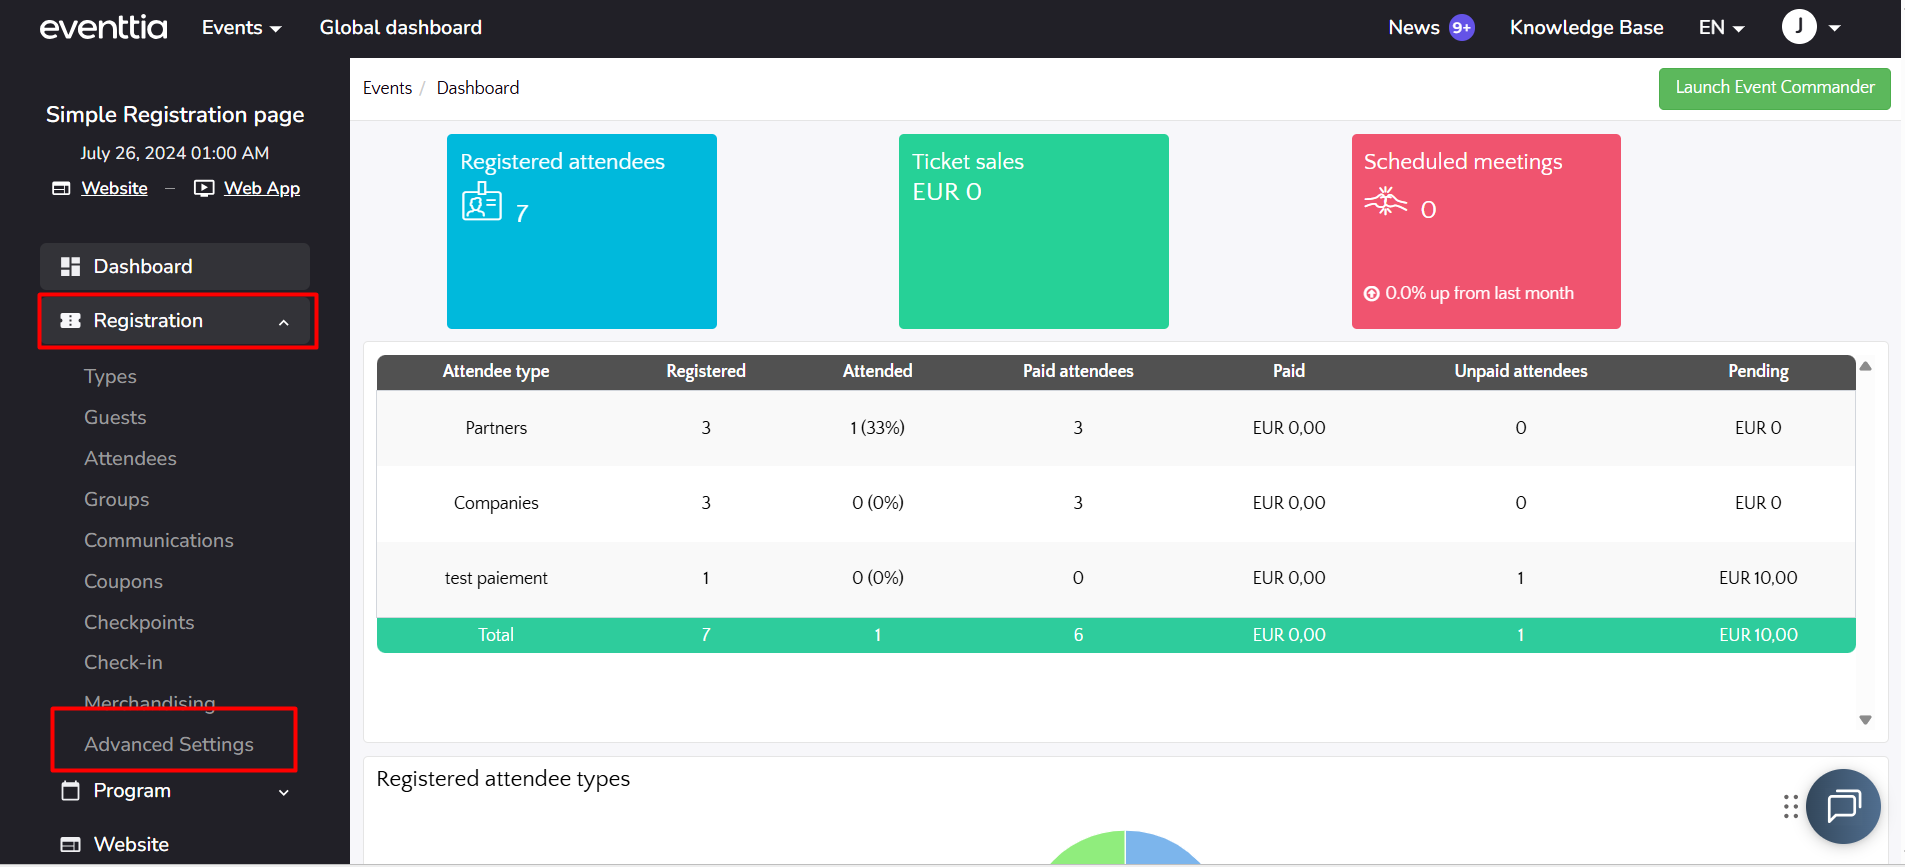Open the Events dropdown in top bar
This screenshot has width=1905, height=867.
(241, 28)
